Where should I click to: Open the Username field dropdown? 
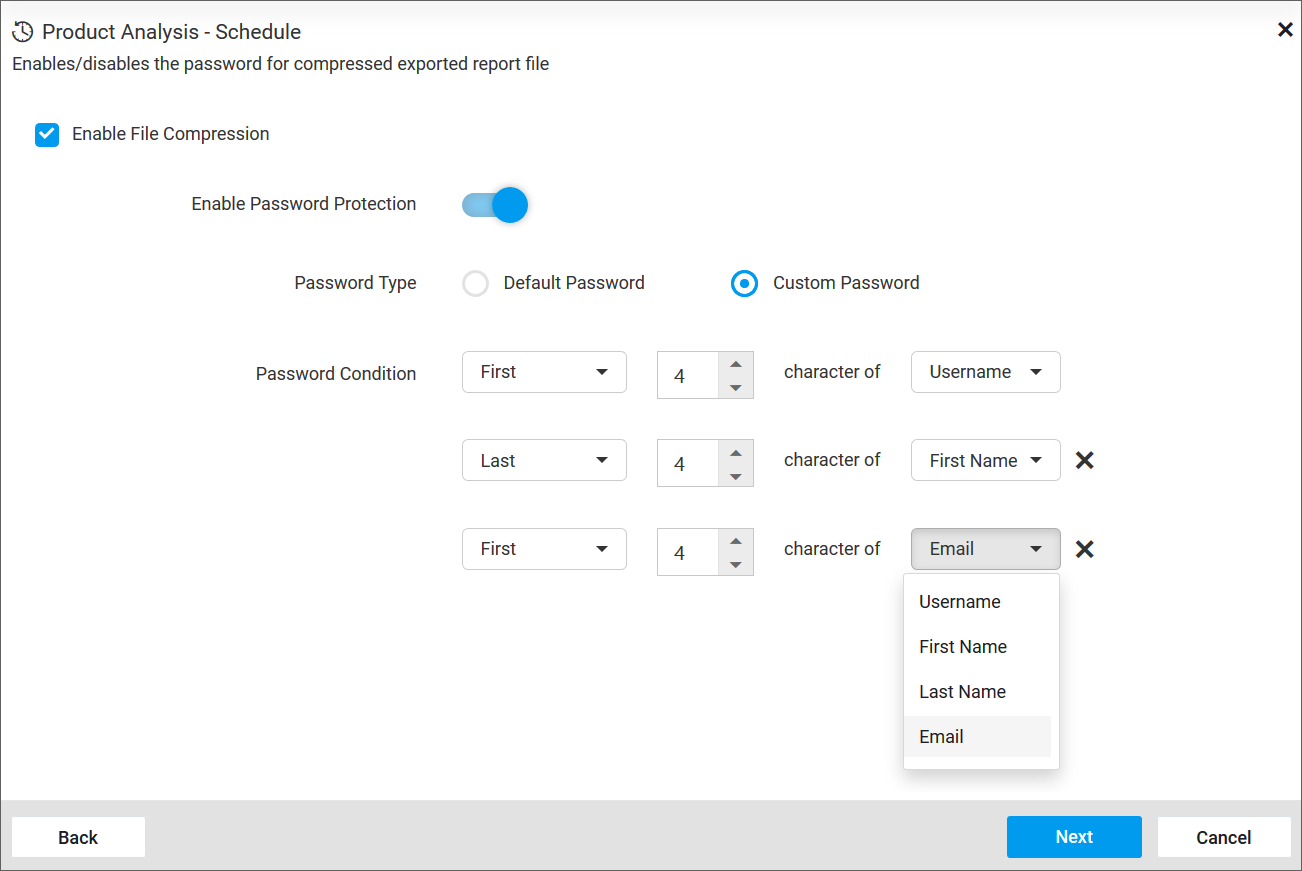click(x=986, y=372)
